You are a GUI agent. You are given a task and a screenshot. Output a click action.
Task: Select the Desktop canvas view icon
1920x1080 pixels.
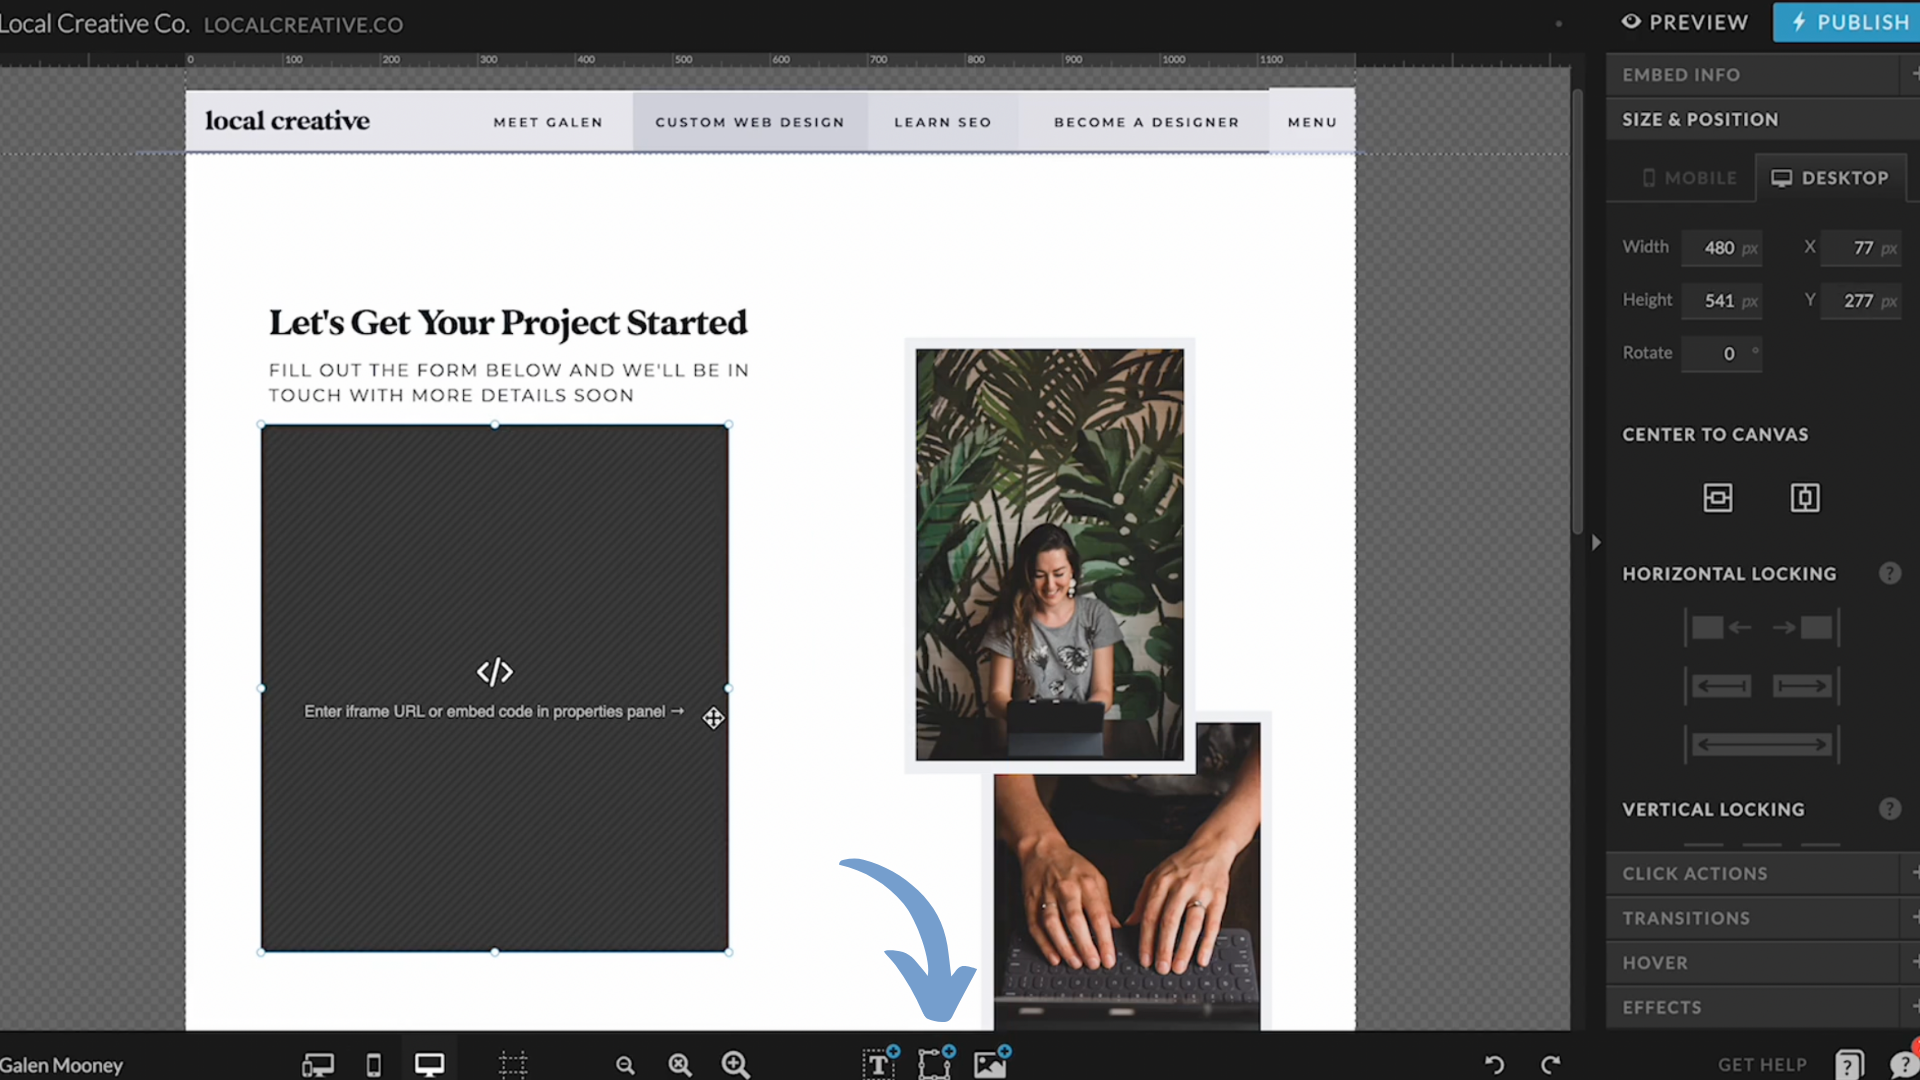click(x=430, y=1063)
